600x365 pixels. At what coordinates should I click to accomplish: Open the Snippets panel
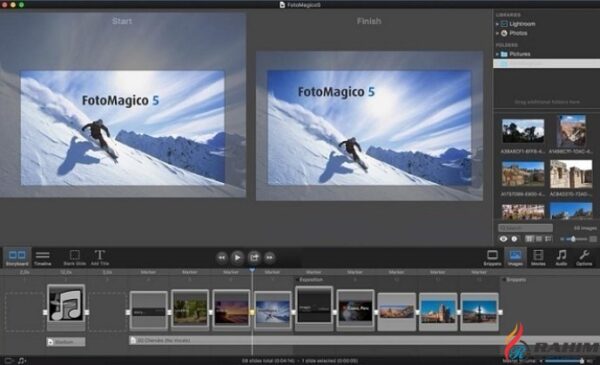tap(492, 257)
